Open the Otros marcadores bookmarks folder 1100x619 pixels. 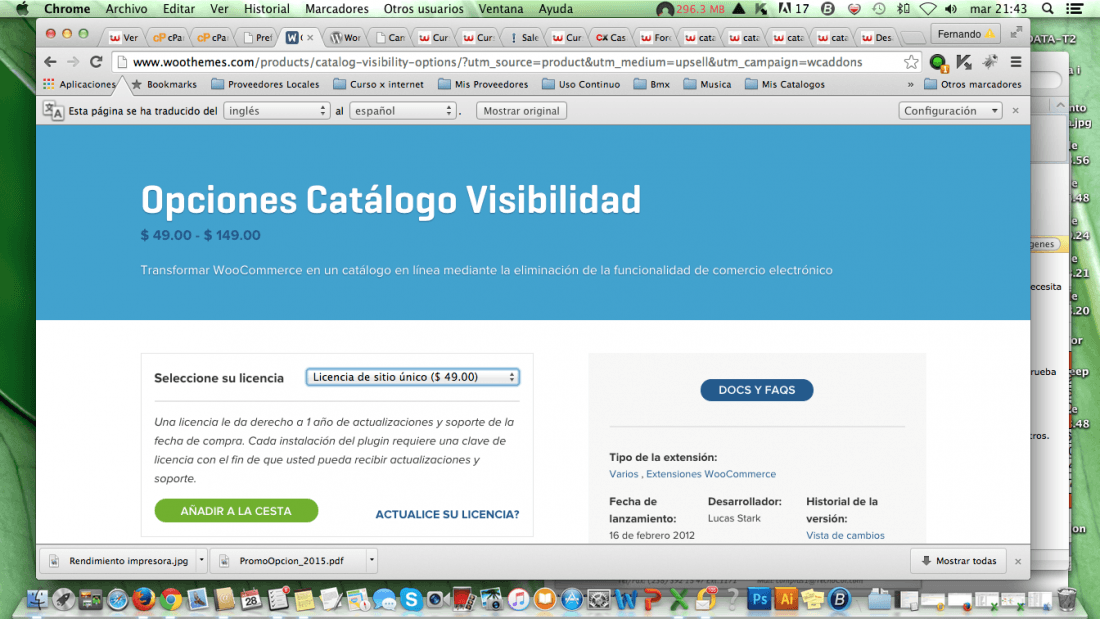pyautogui.click(x=973, y=84)
